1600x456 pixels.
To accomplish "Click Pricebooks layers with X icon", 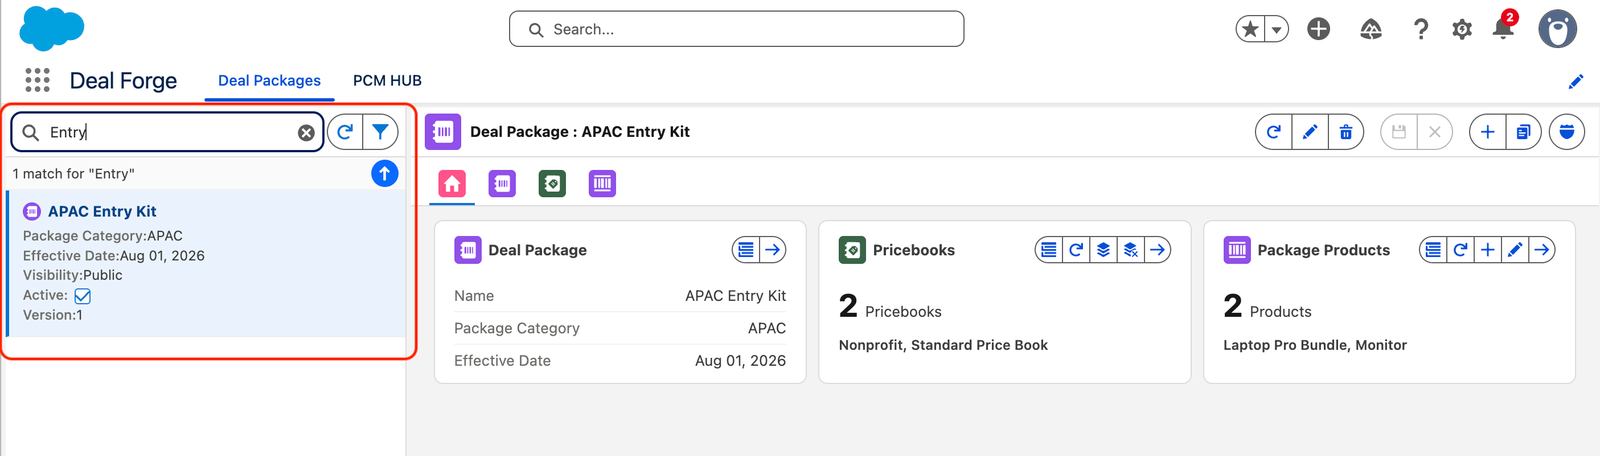I will (1131, 250).
